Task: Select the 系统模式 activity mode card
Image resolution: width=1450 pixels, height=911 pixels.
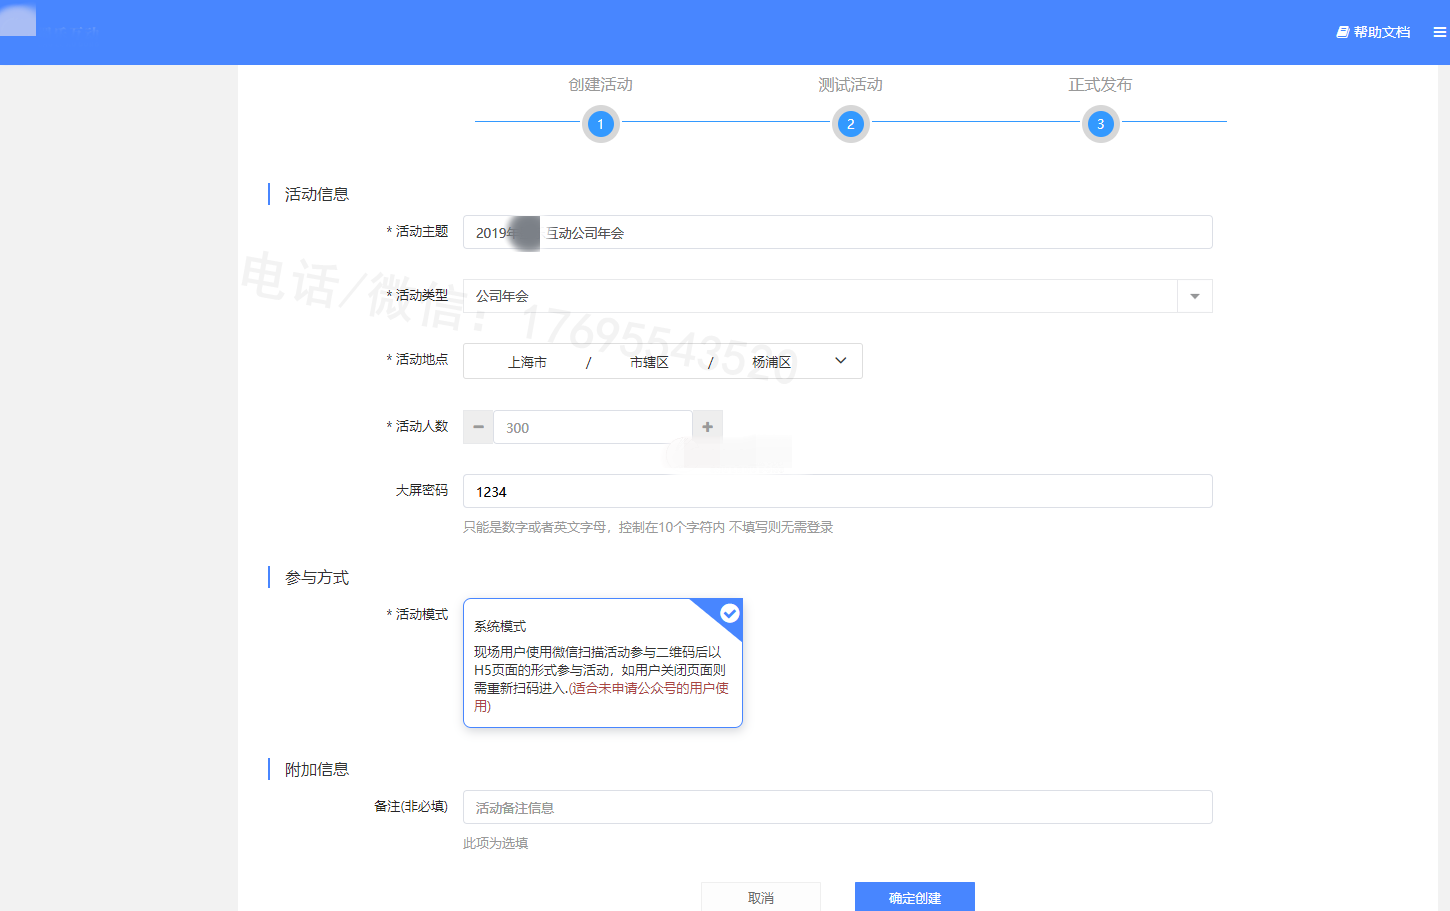Action: (602, 663)
